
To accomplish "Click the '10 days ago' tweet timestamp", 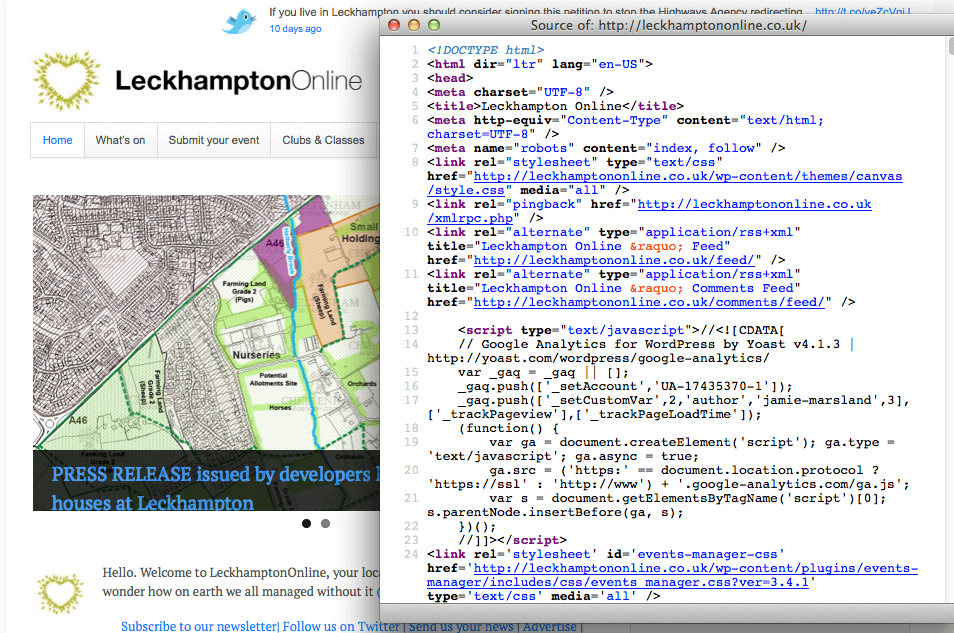I will (x=295, y=29).
